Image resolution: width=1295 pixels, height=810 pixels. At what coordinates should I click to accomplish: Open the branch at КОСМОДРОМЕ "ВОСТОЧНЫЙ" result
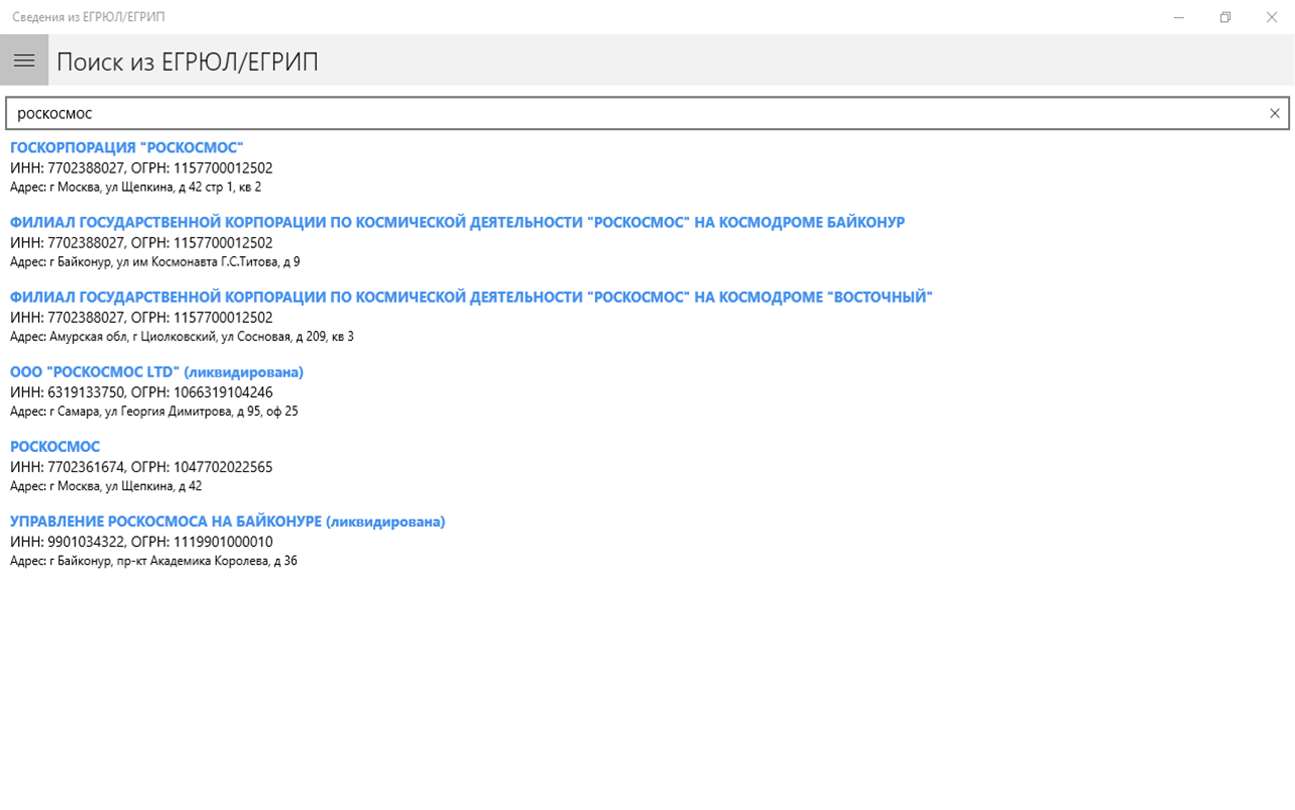point(471,298)
